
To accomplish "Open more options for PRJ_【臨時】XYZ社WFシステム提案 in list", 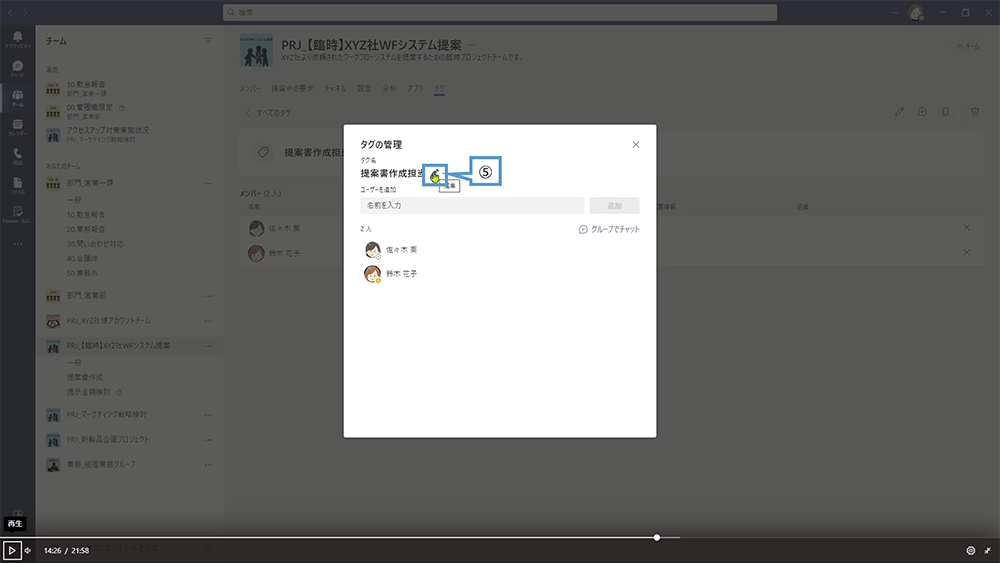I will coord(208,346).
